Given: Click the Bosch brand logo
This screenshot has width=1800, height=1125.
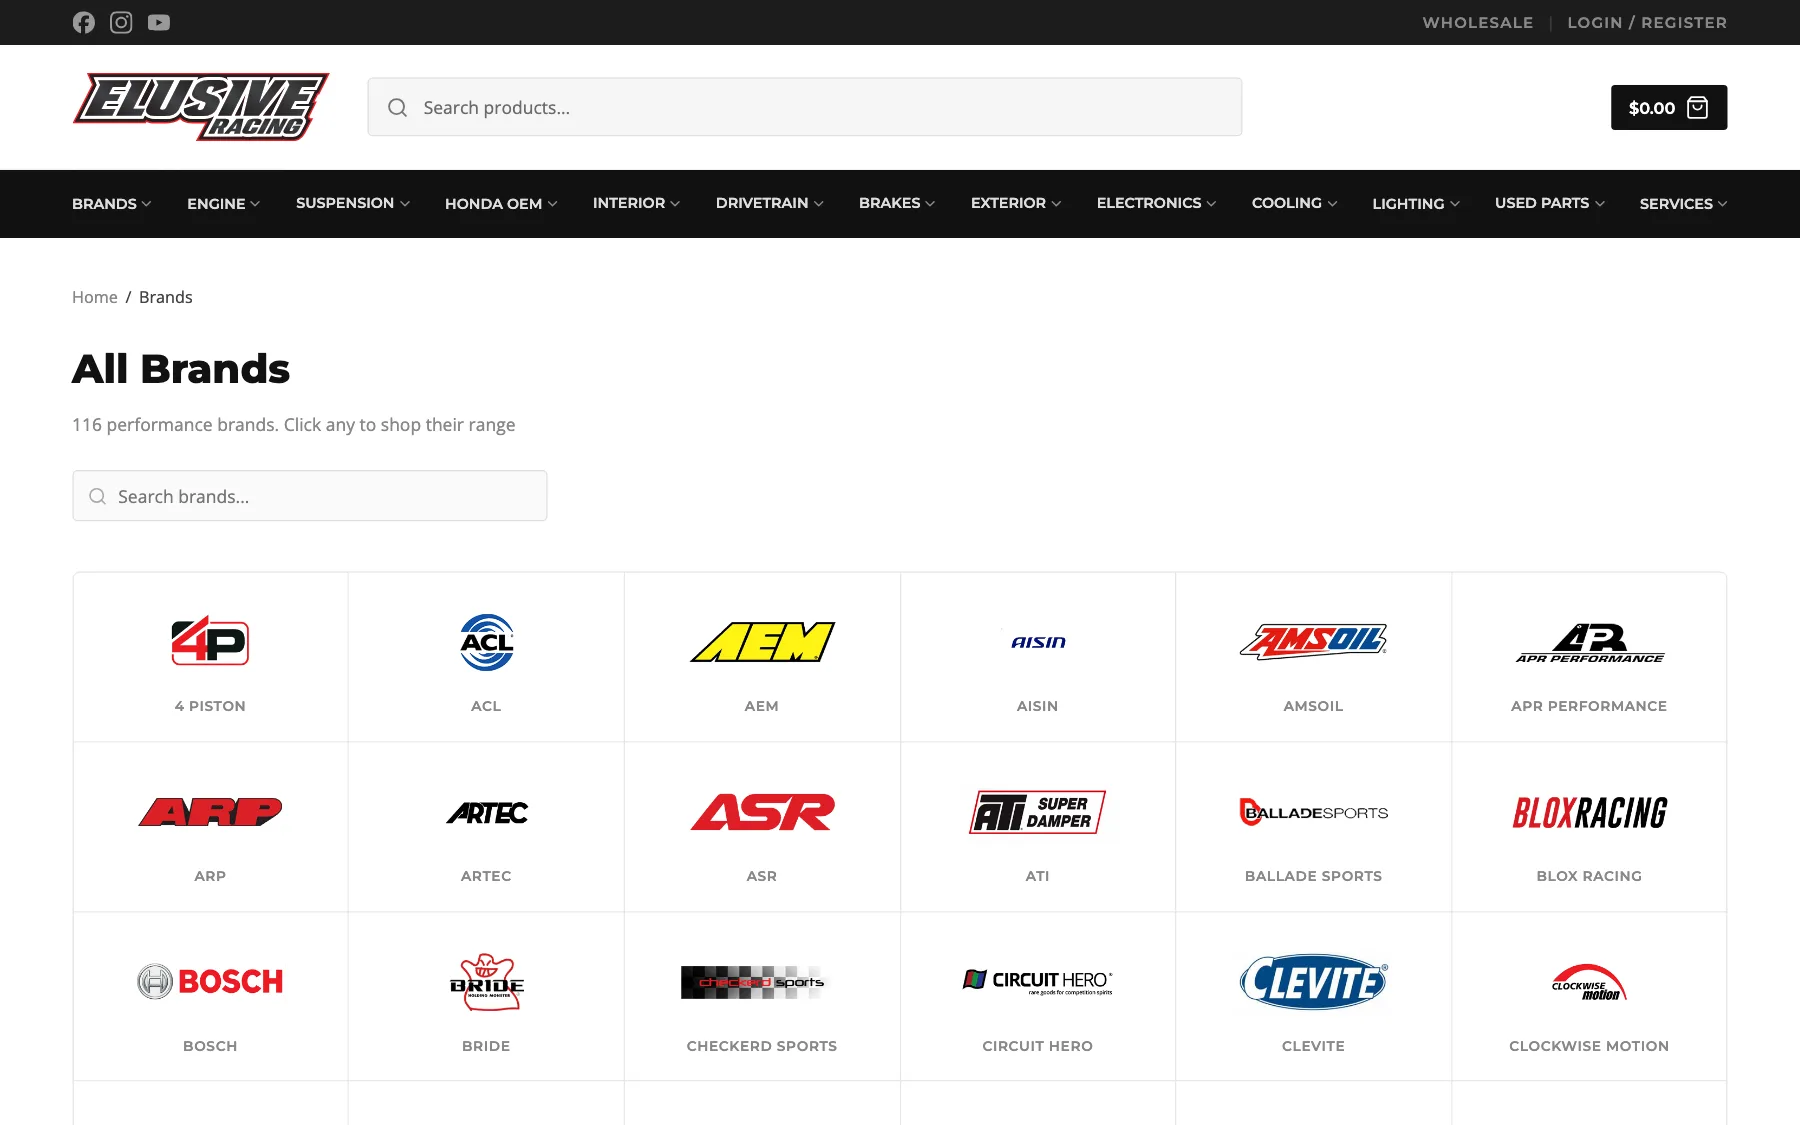Looking at the screenshot, I should (210, 981).
